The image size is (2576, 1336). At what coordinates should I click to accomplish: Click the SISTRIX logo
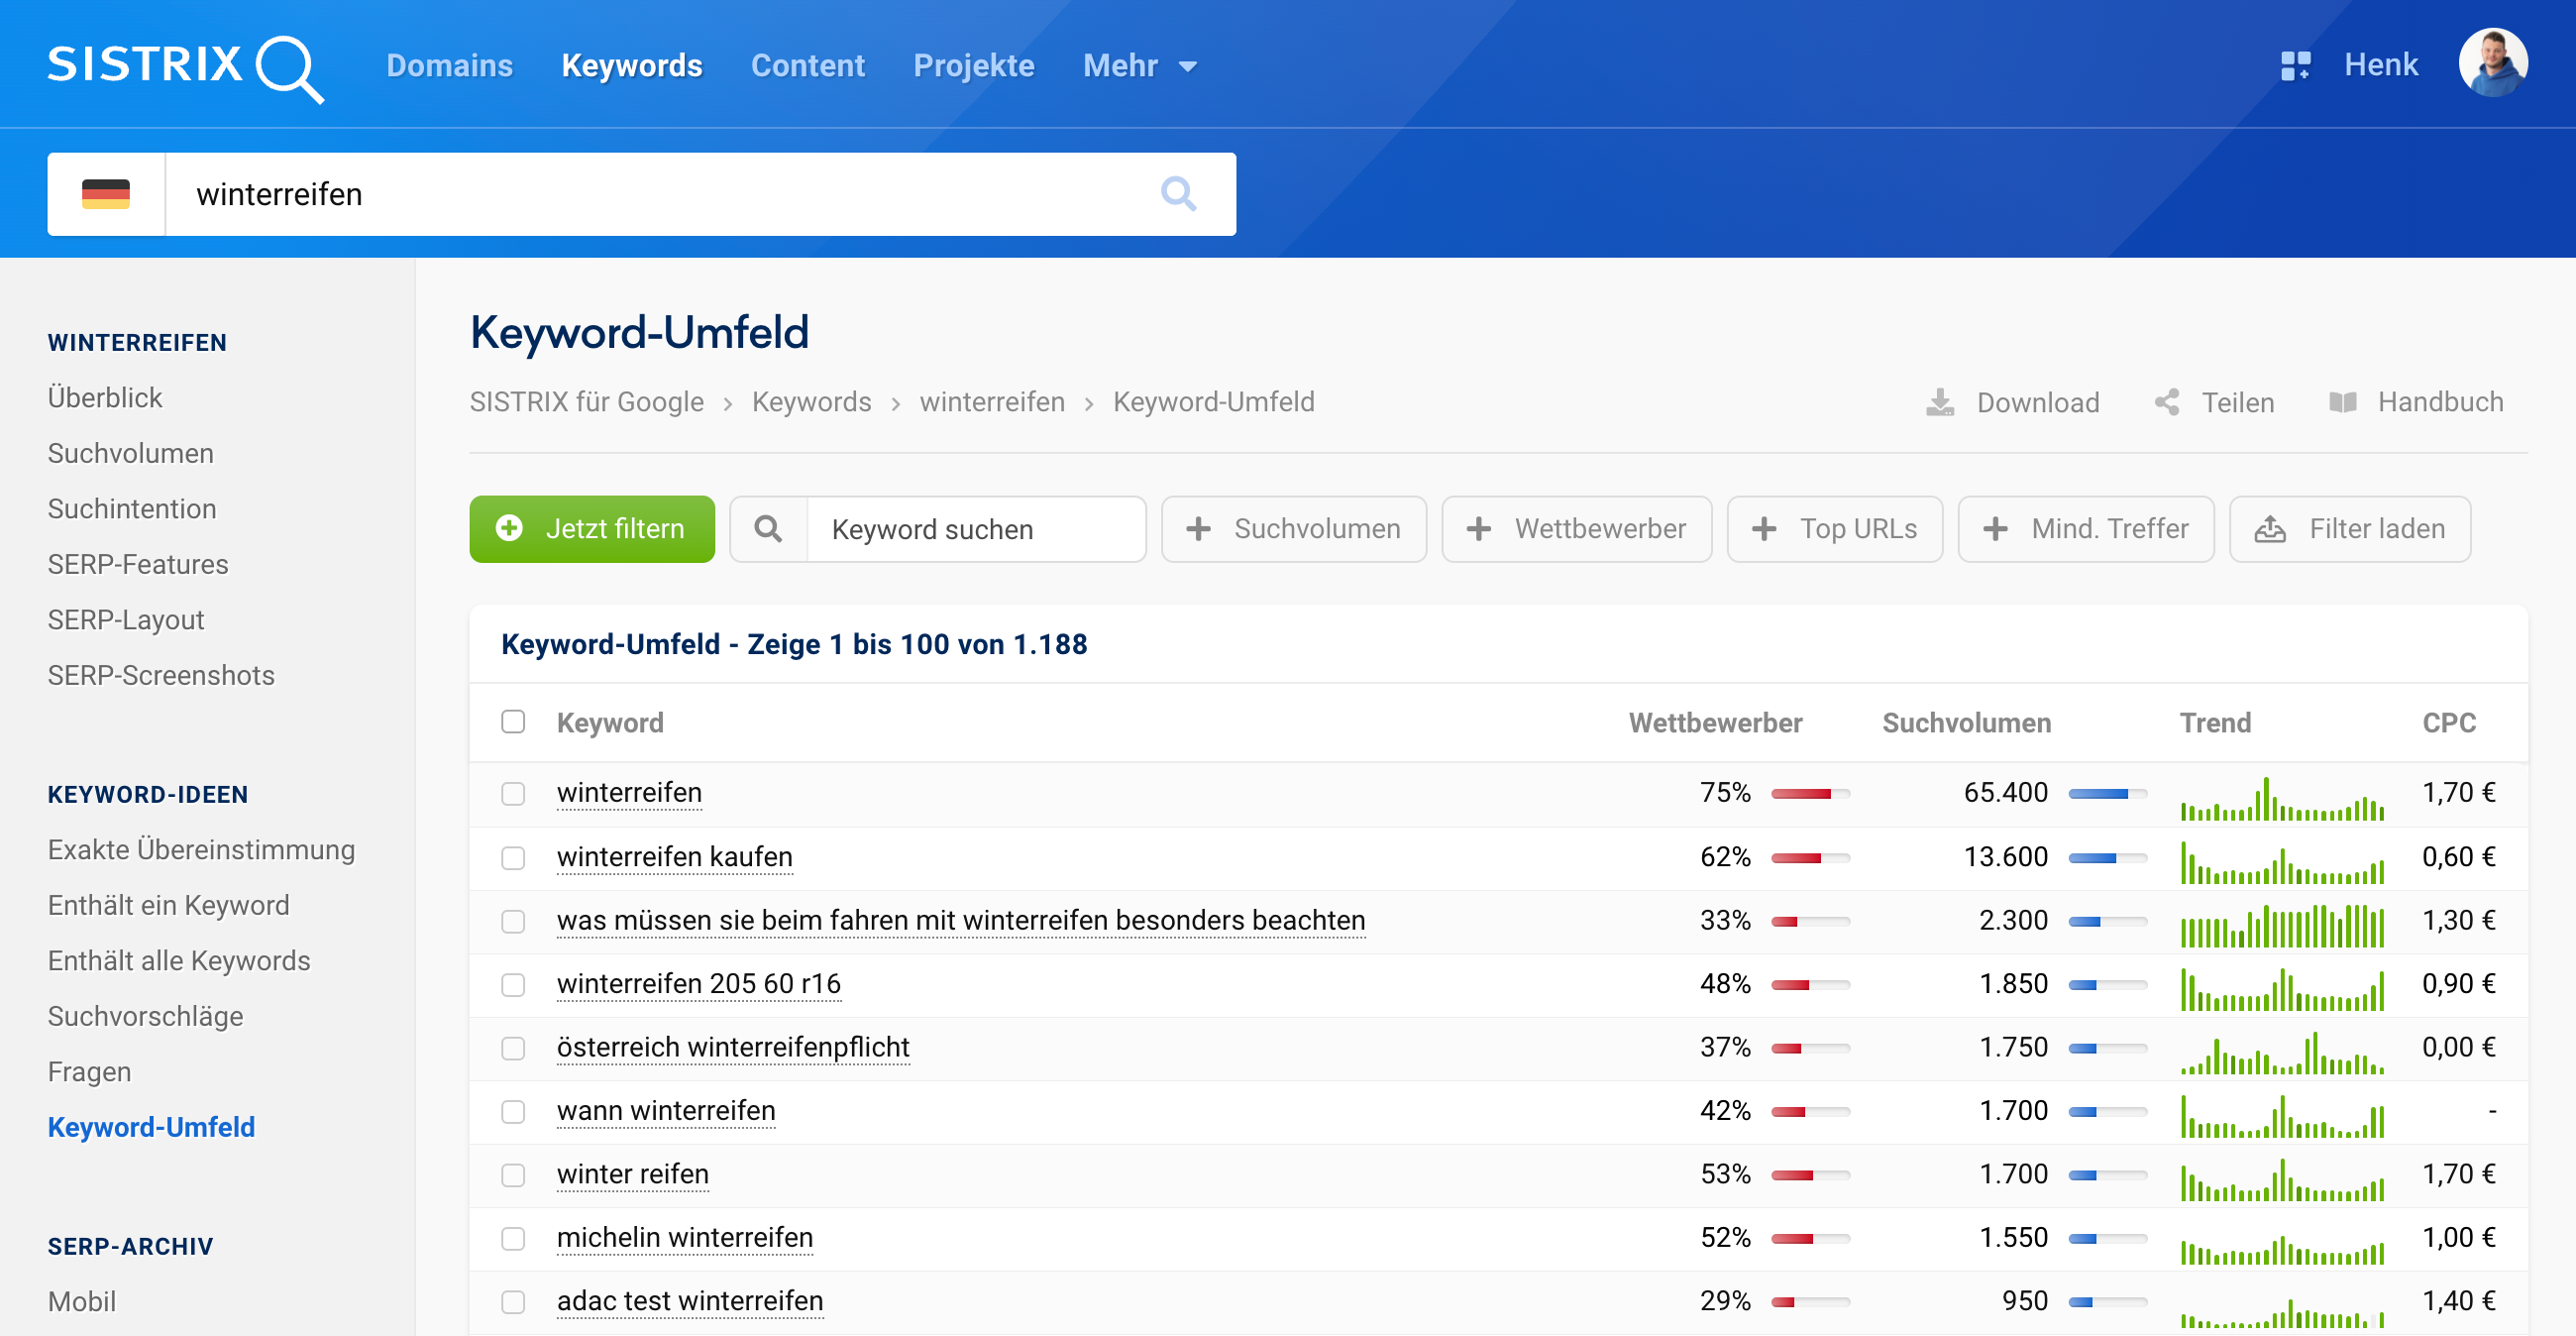tap(185, 67)
